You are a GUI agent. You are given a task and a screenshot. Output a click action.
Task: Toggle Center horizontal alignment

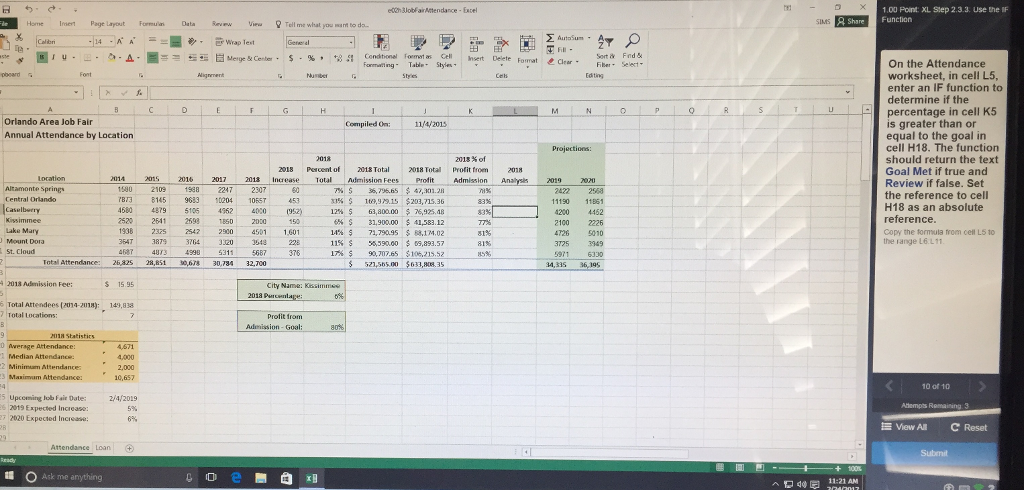point(164,58)
